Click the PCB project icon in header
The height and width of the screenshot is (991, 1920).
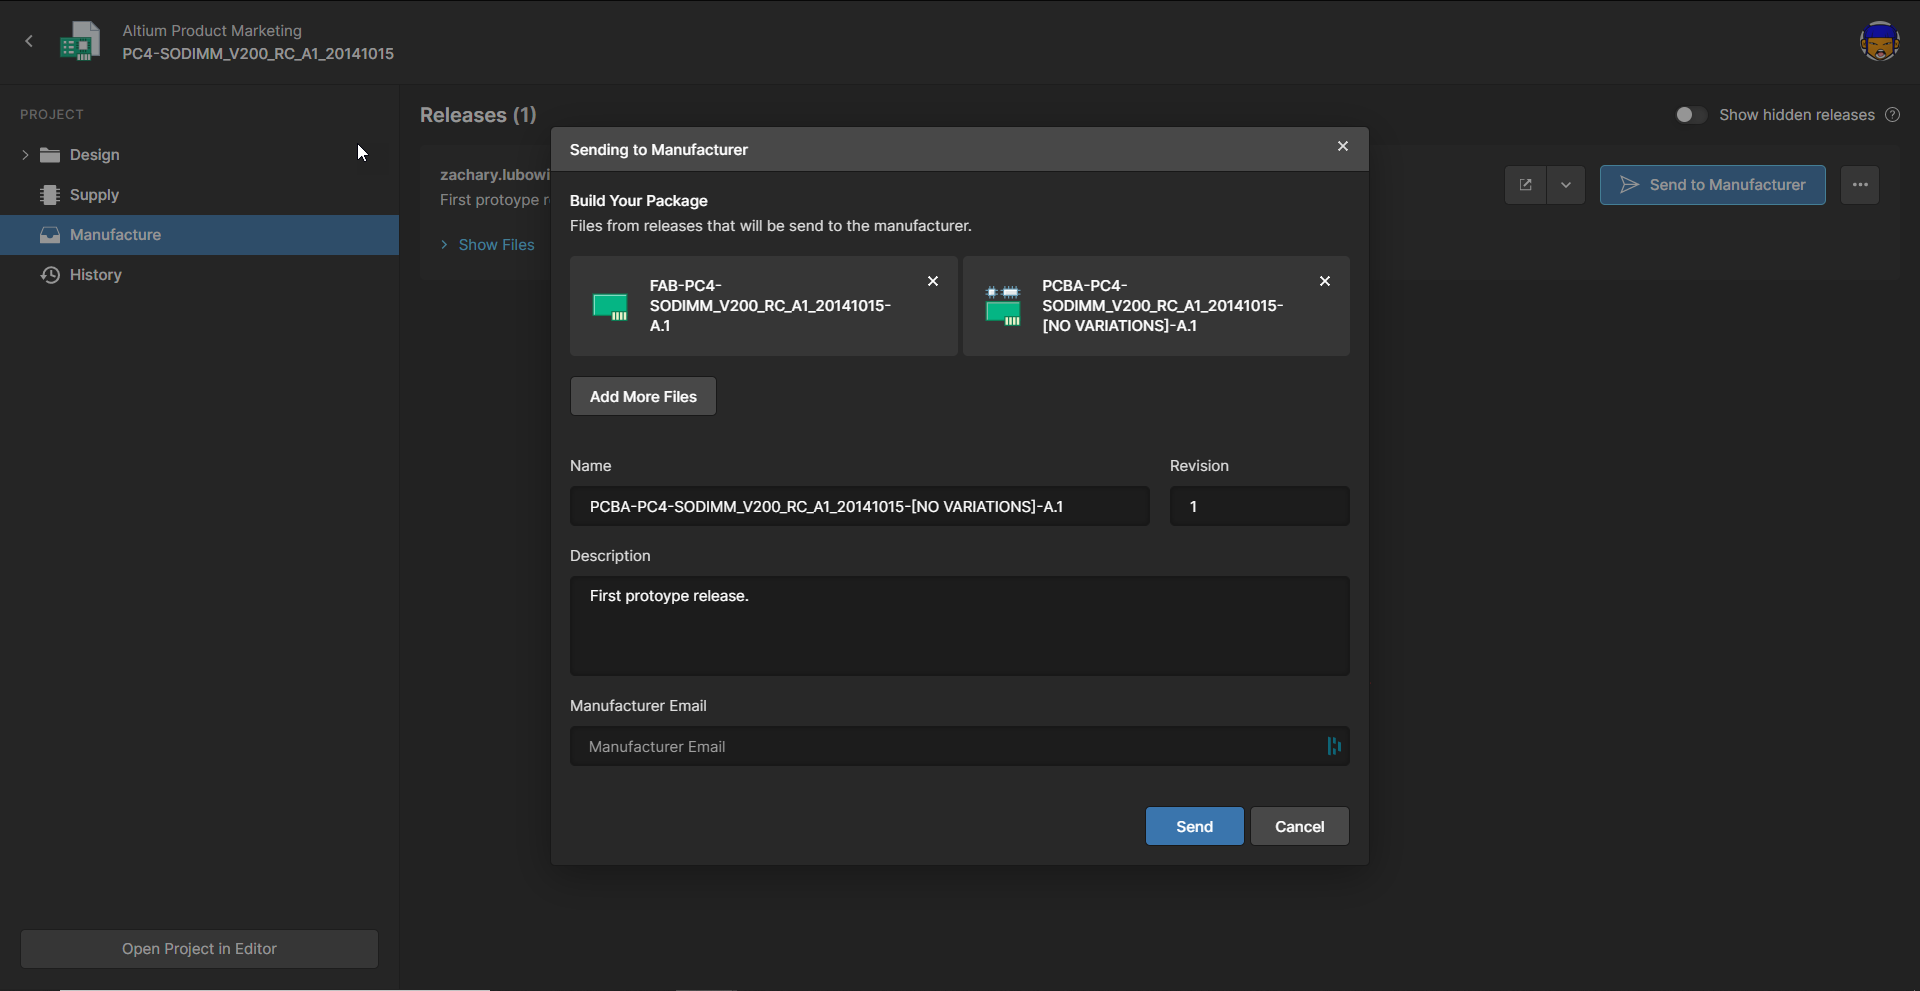[80, 42]
